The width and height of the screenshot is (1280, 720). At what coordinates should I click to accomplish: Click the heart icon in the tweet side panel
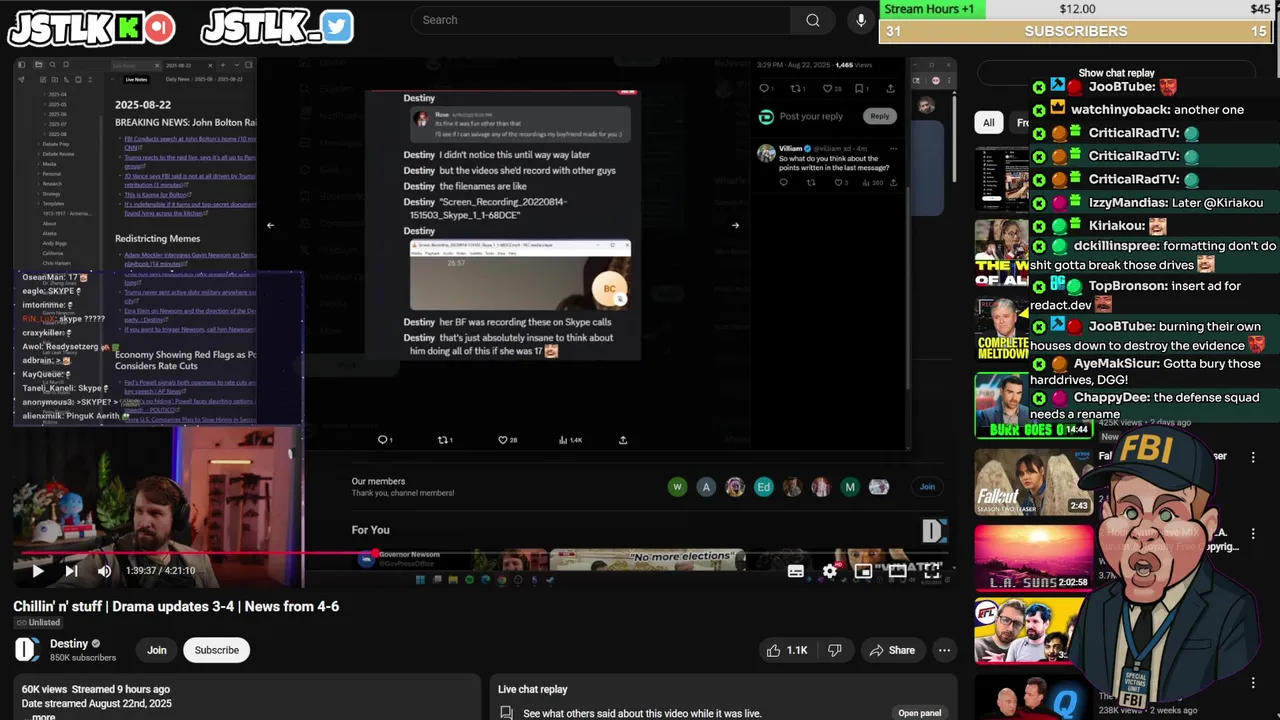pos(828,88)
